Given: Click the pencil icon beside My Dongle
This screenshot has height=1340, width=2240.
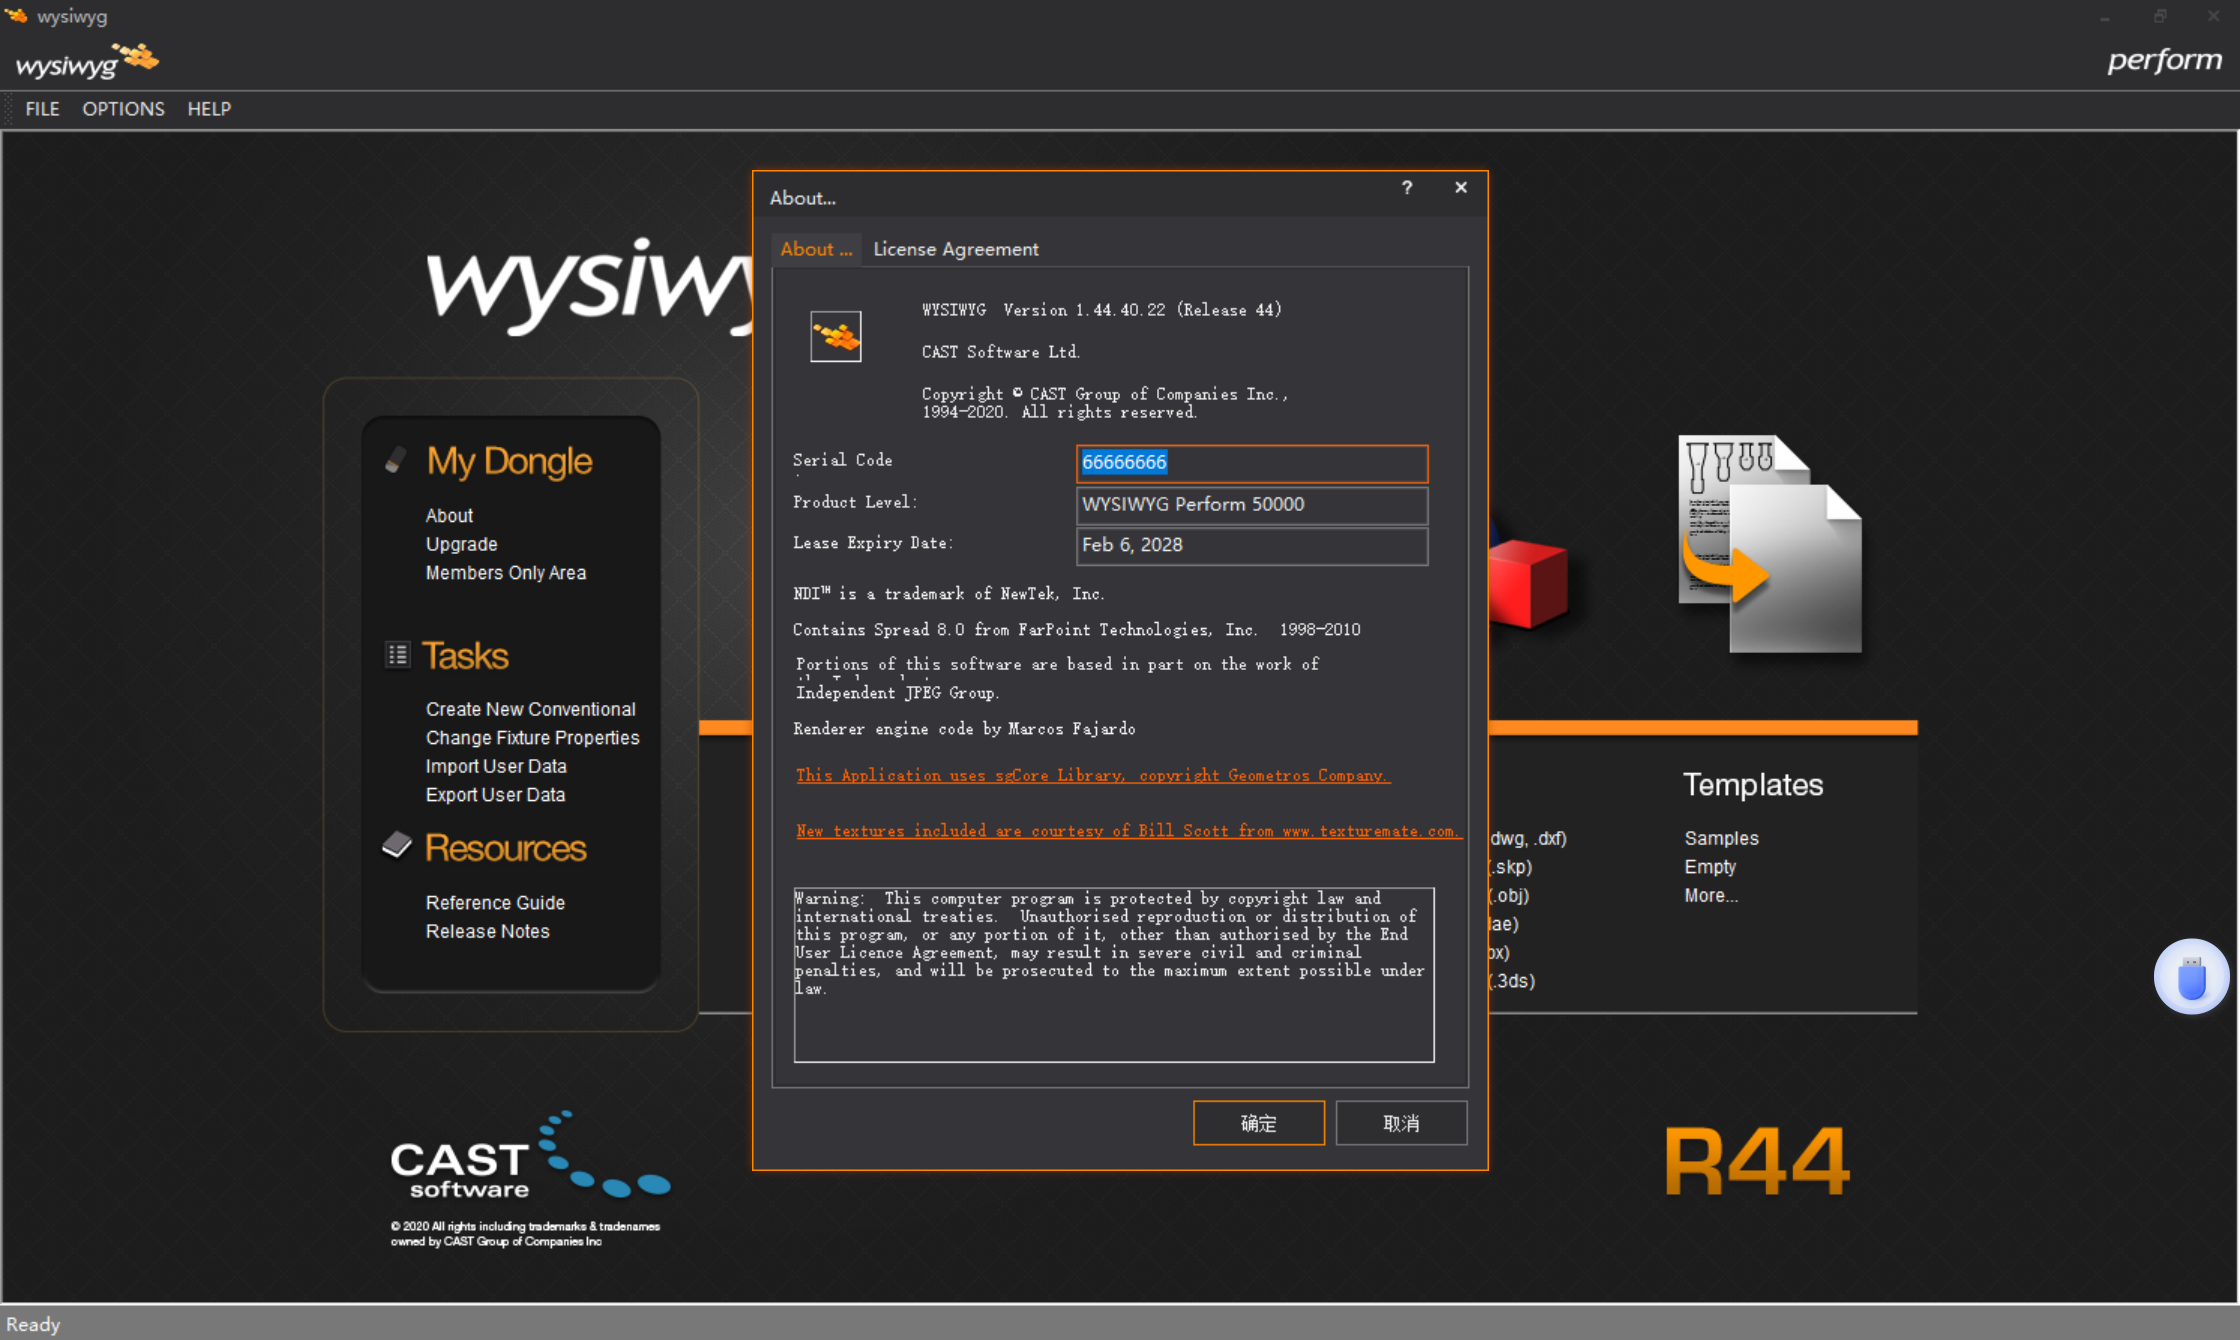Looking at the screenshot, I should click(x=396, y=460).
